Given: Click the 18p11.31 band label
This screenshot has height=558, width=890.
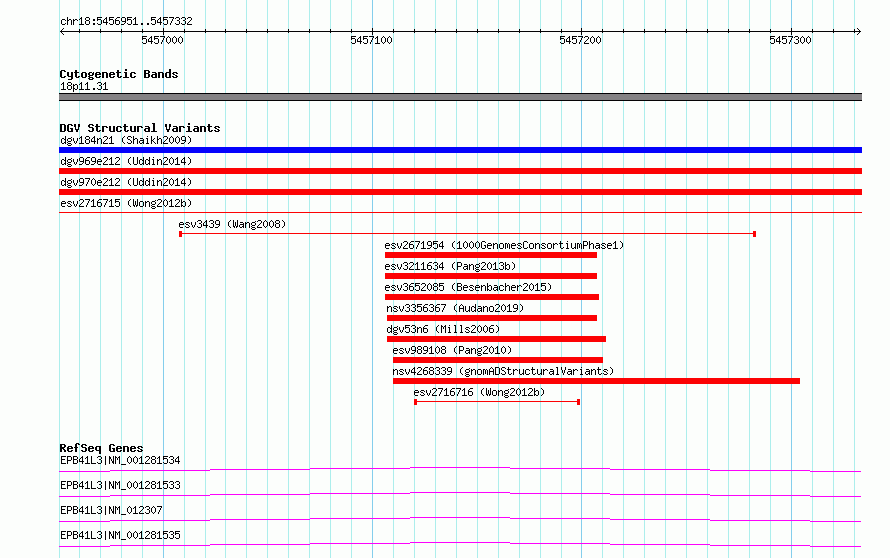Looking at the screenshot, I should (84, 86).
